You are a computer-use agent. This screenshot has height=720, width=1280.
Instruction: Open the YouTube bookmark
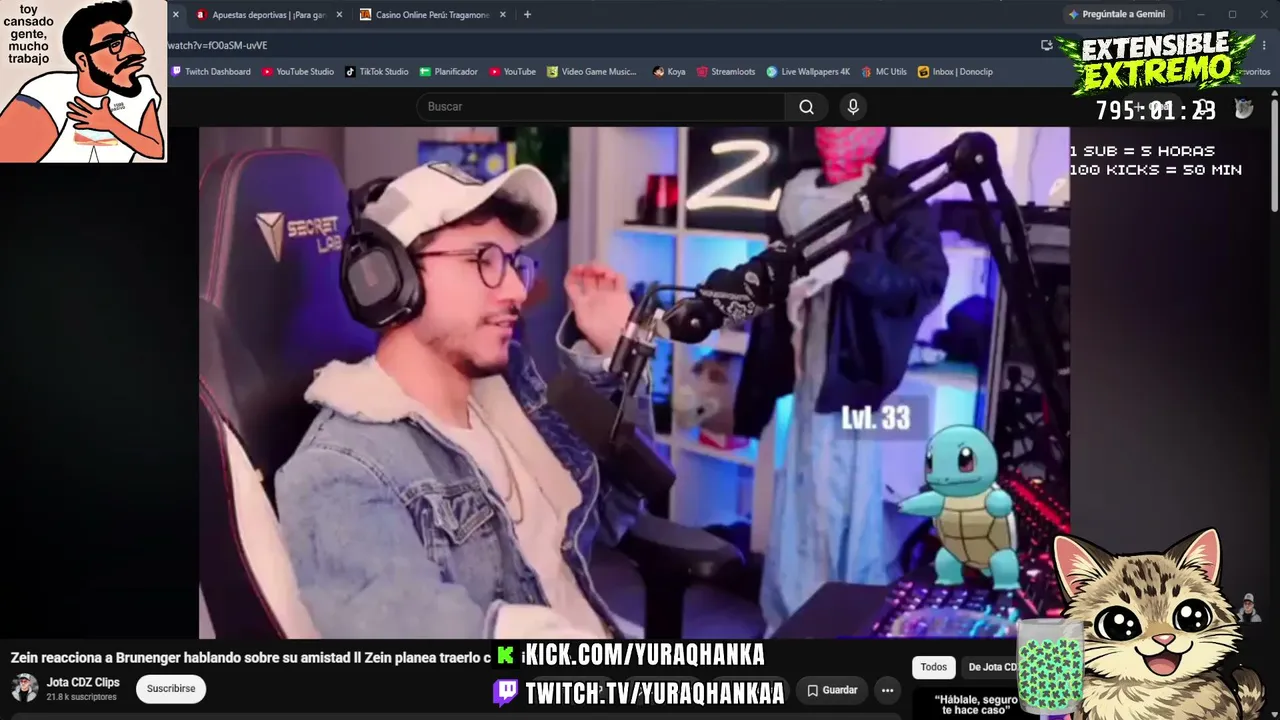coord(512,72)
